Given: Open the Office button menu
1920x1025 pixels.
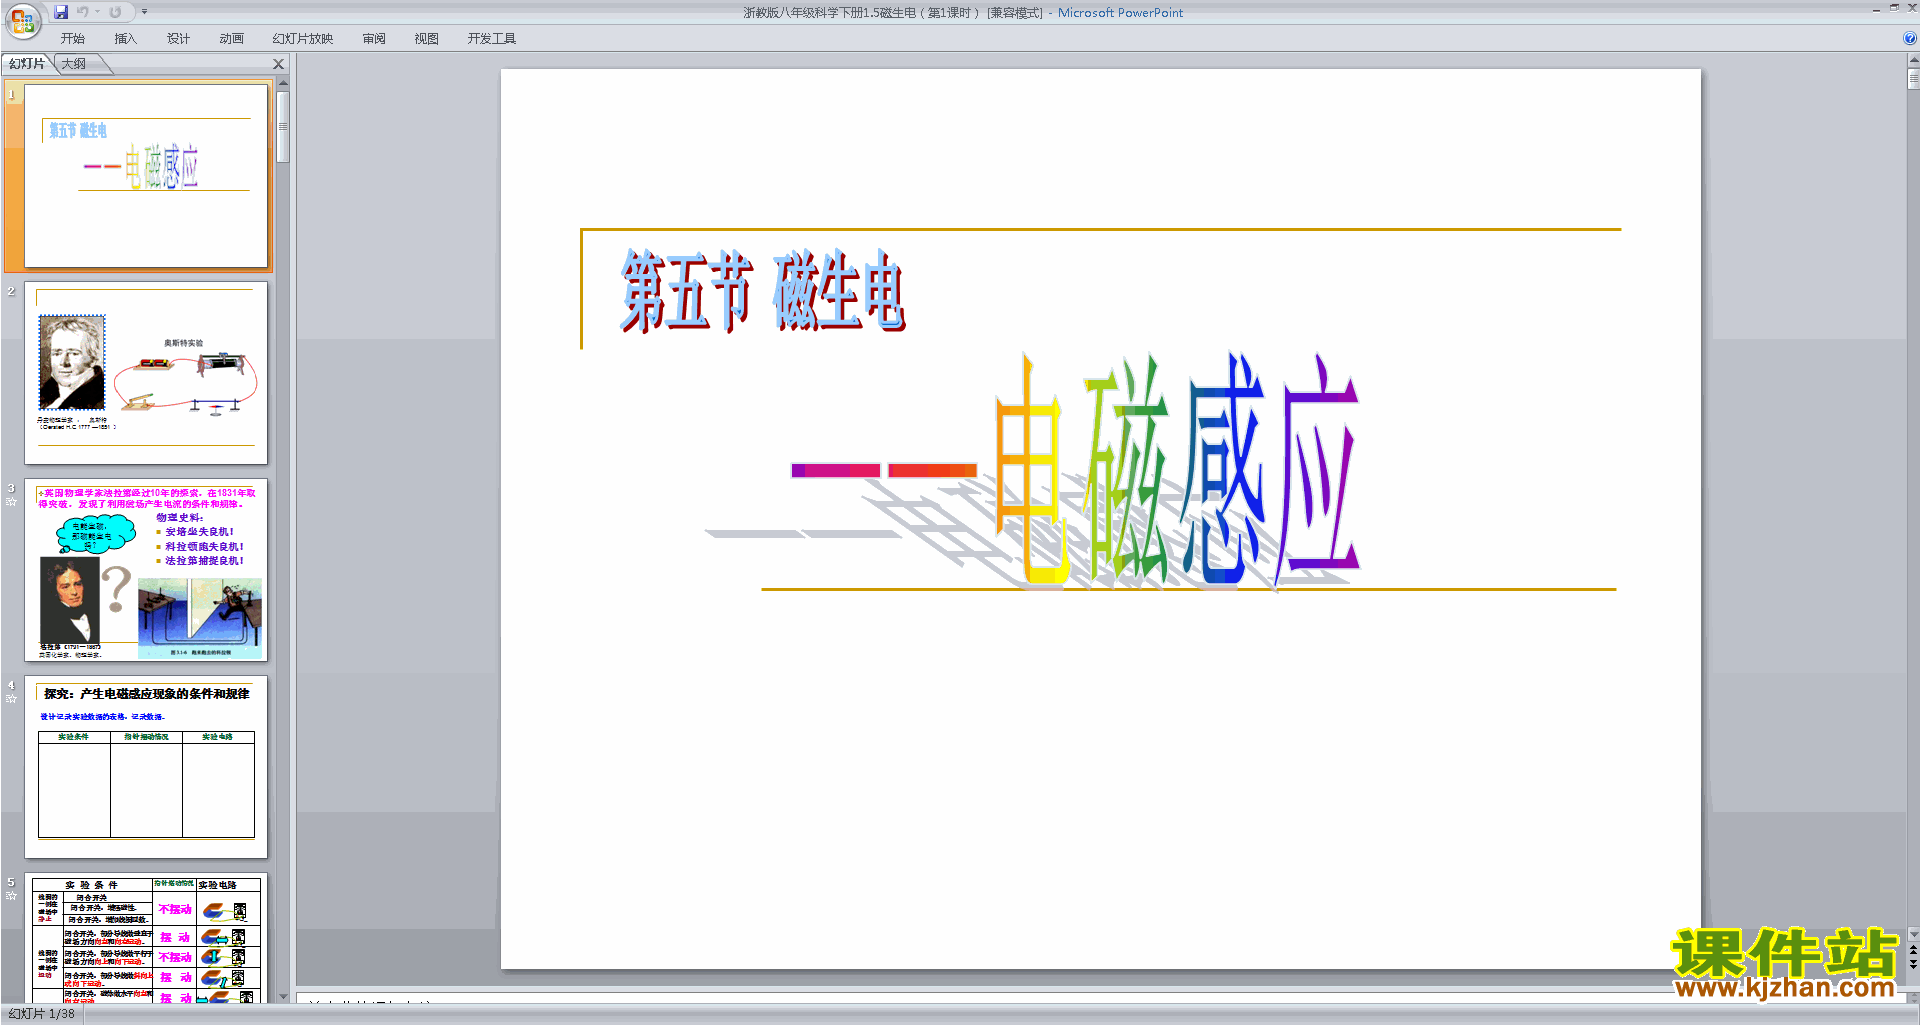Looking at the screenshot, I should 22,20.
